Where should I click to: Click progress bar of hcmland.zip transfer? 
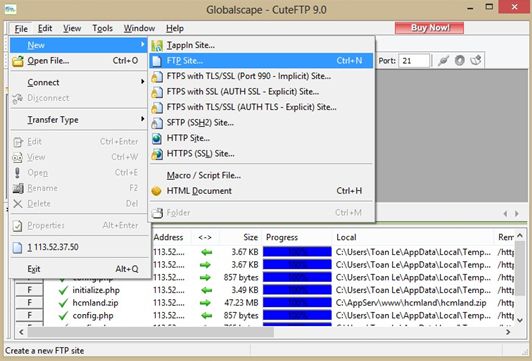coord(297,303)
